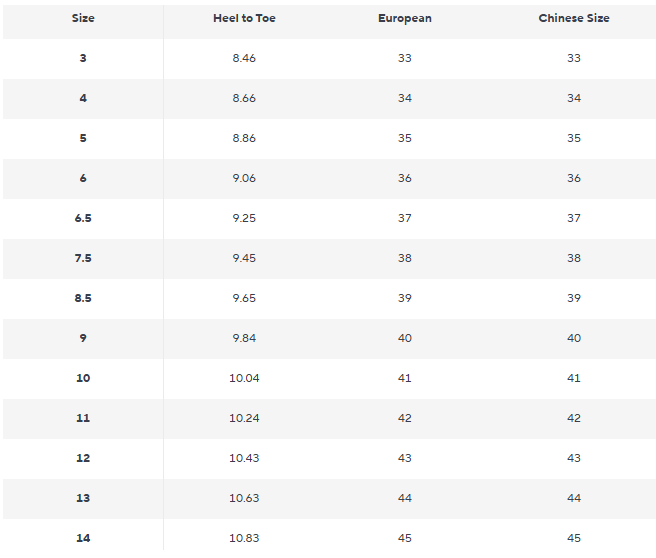Click Chinese Size 34 cell
Image resolution: width=656 pixels, height=558 pixels.
pos(574,98)
